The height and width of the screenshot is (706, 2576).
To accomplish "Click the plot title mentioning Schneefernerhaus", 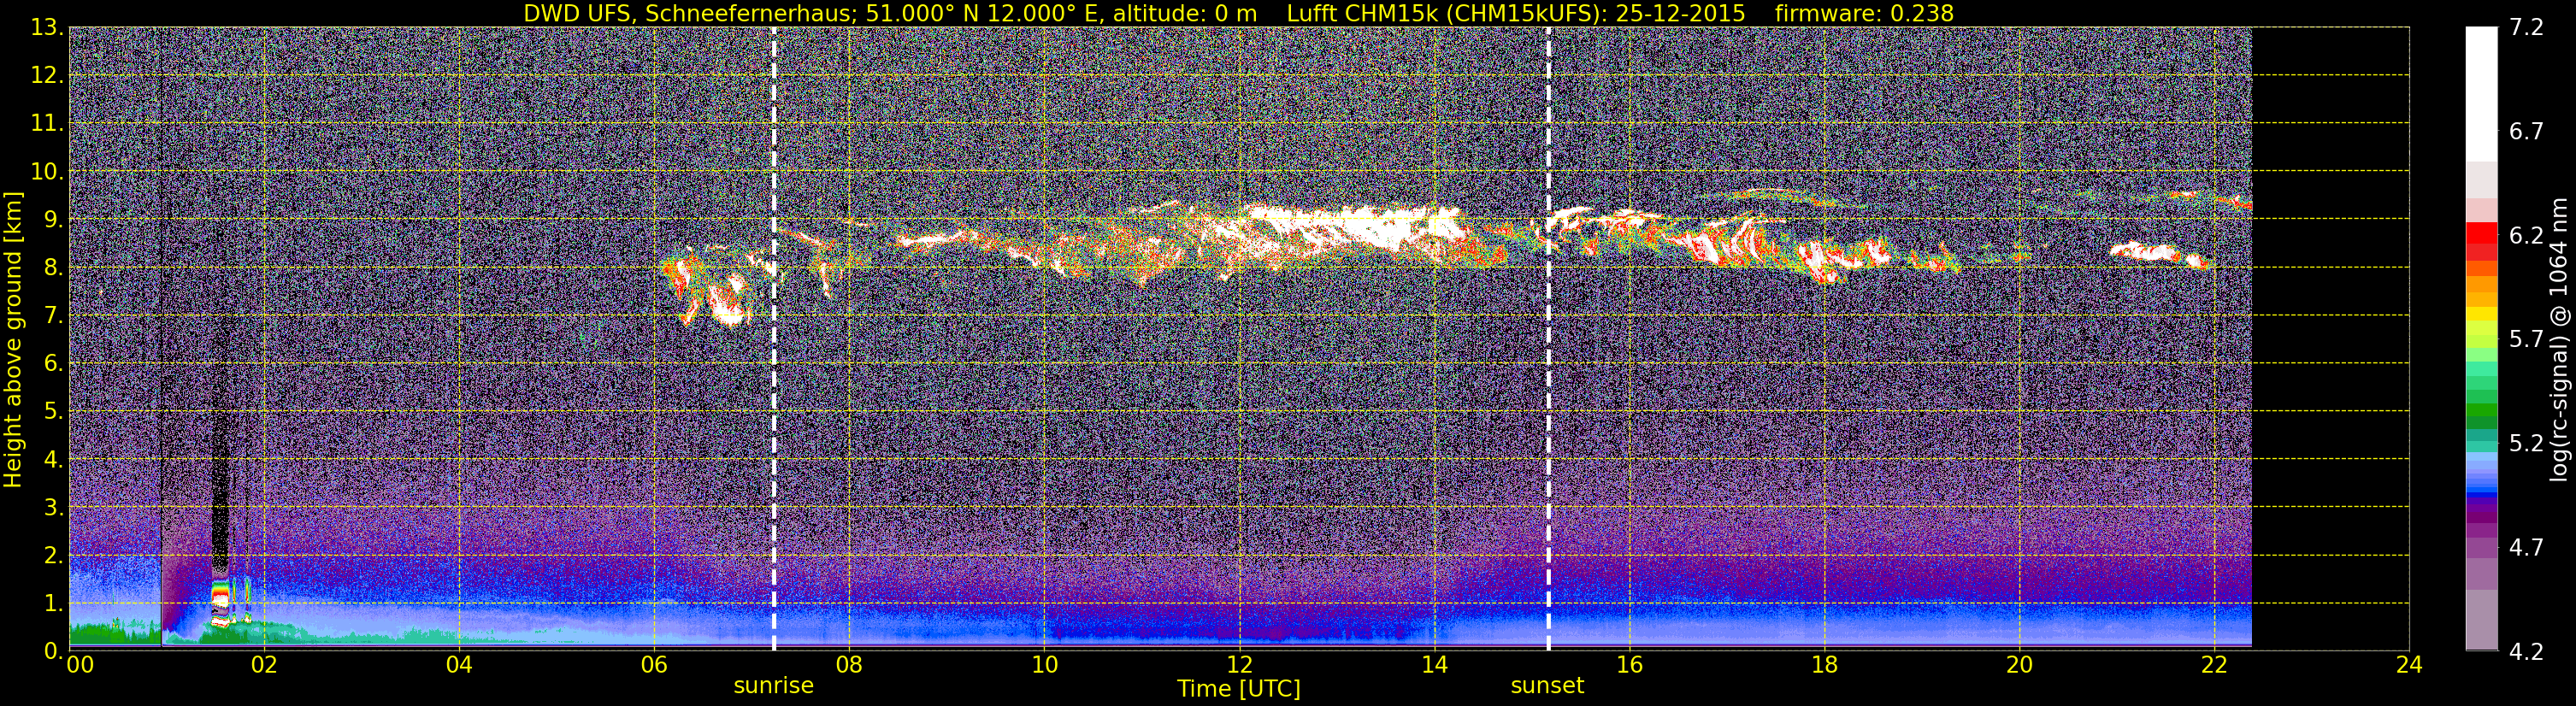I will click(1238, 13).
